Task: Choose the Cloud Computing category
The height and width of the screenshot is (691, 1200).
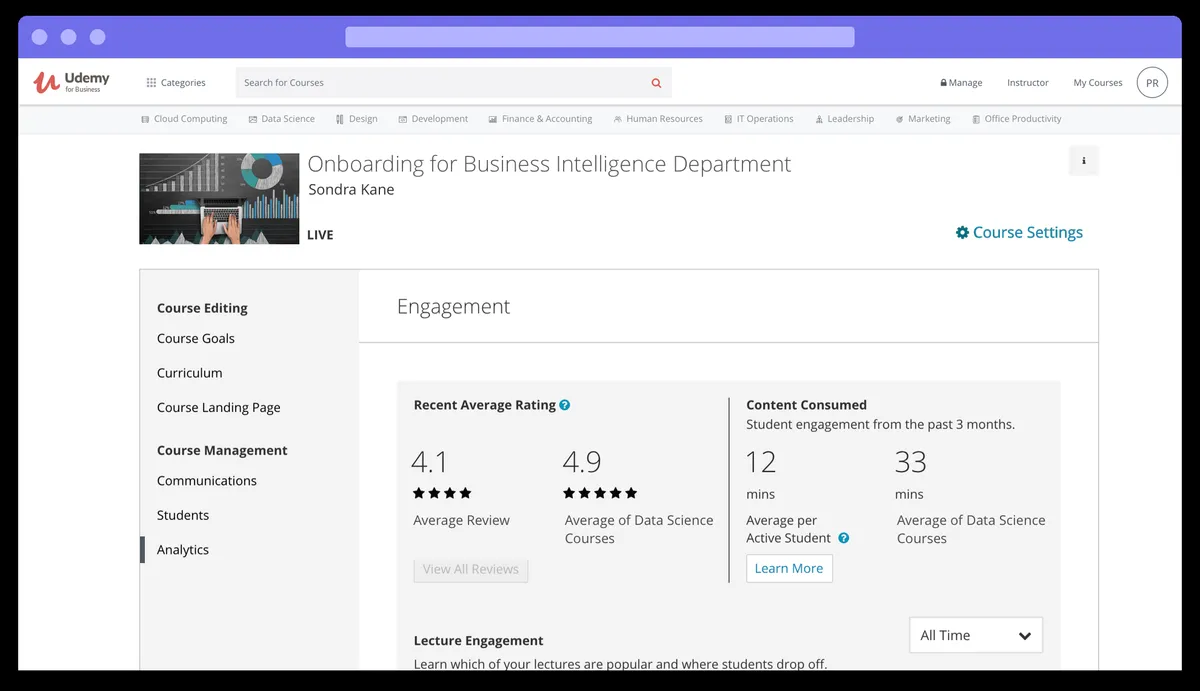Action: (x=184, y=119)
